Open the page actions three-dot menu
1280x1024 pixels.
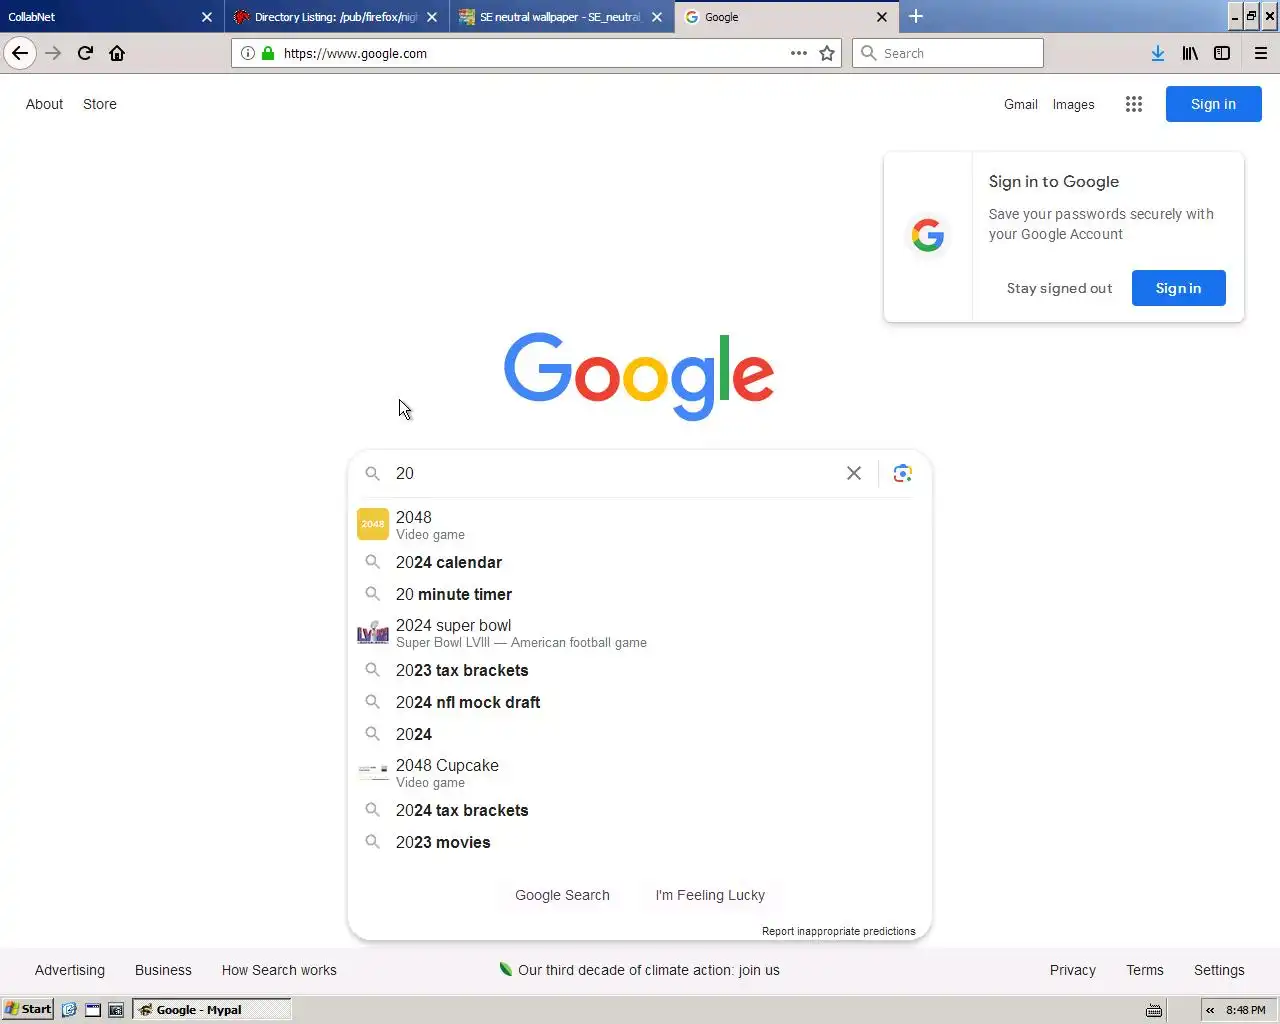pos(798,53)
